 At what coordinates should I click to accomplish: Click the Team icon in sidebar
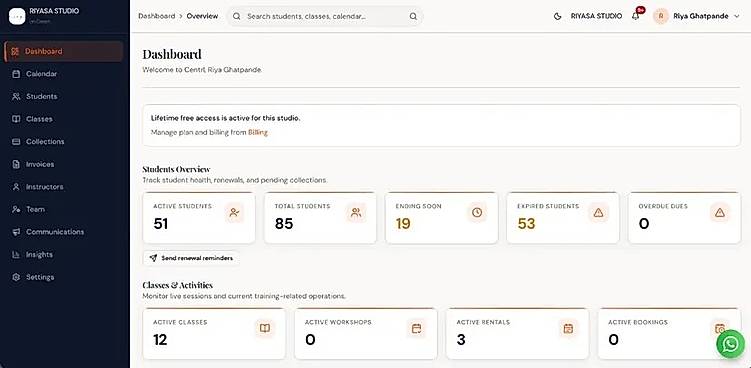(x=16, y=209)
